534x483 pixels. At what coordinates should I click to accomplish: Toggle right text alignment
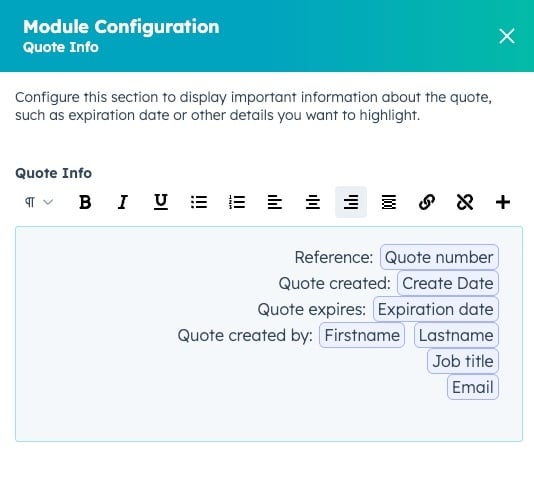pos(351,202)
